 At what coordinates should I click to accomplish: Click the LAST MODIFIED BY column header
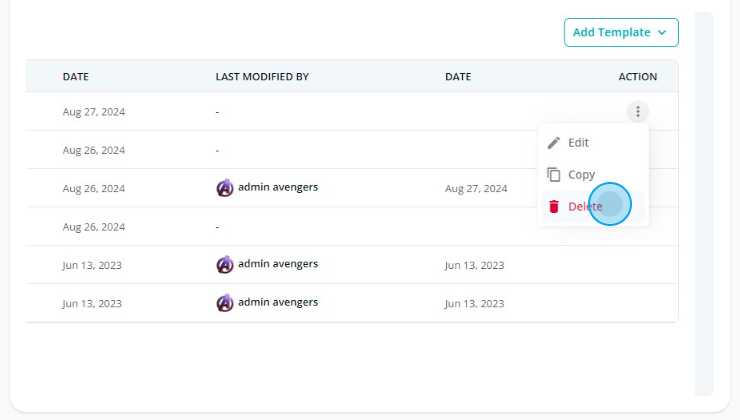262,77
